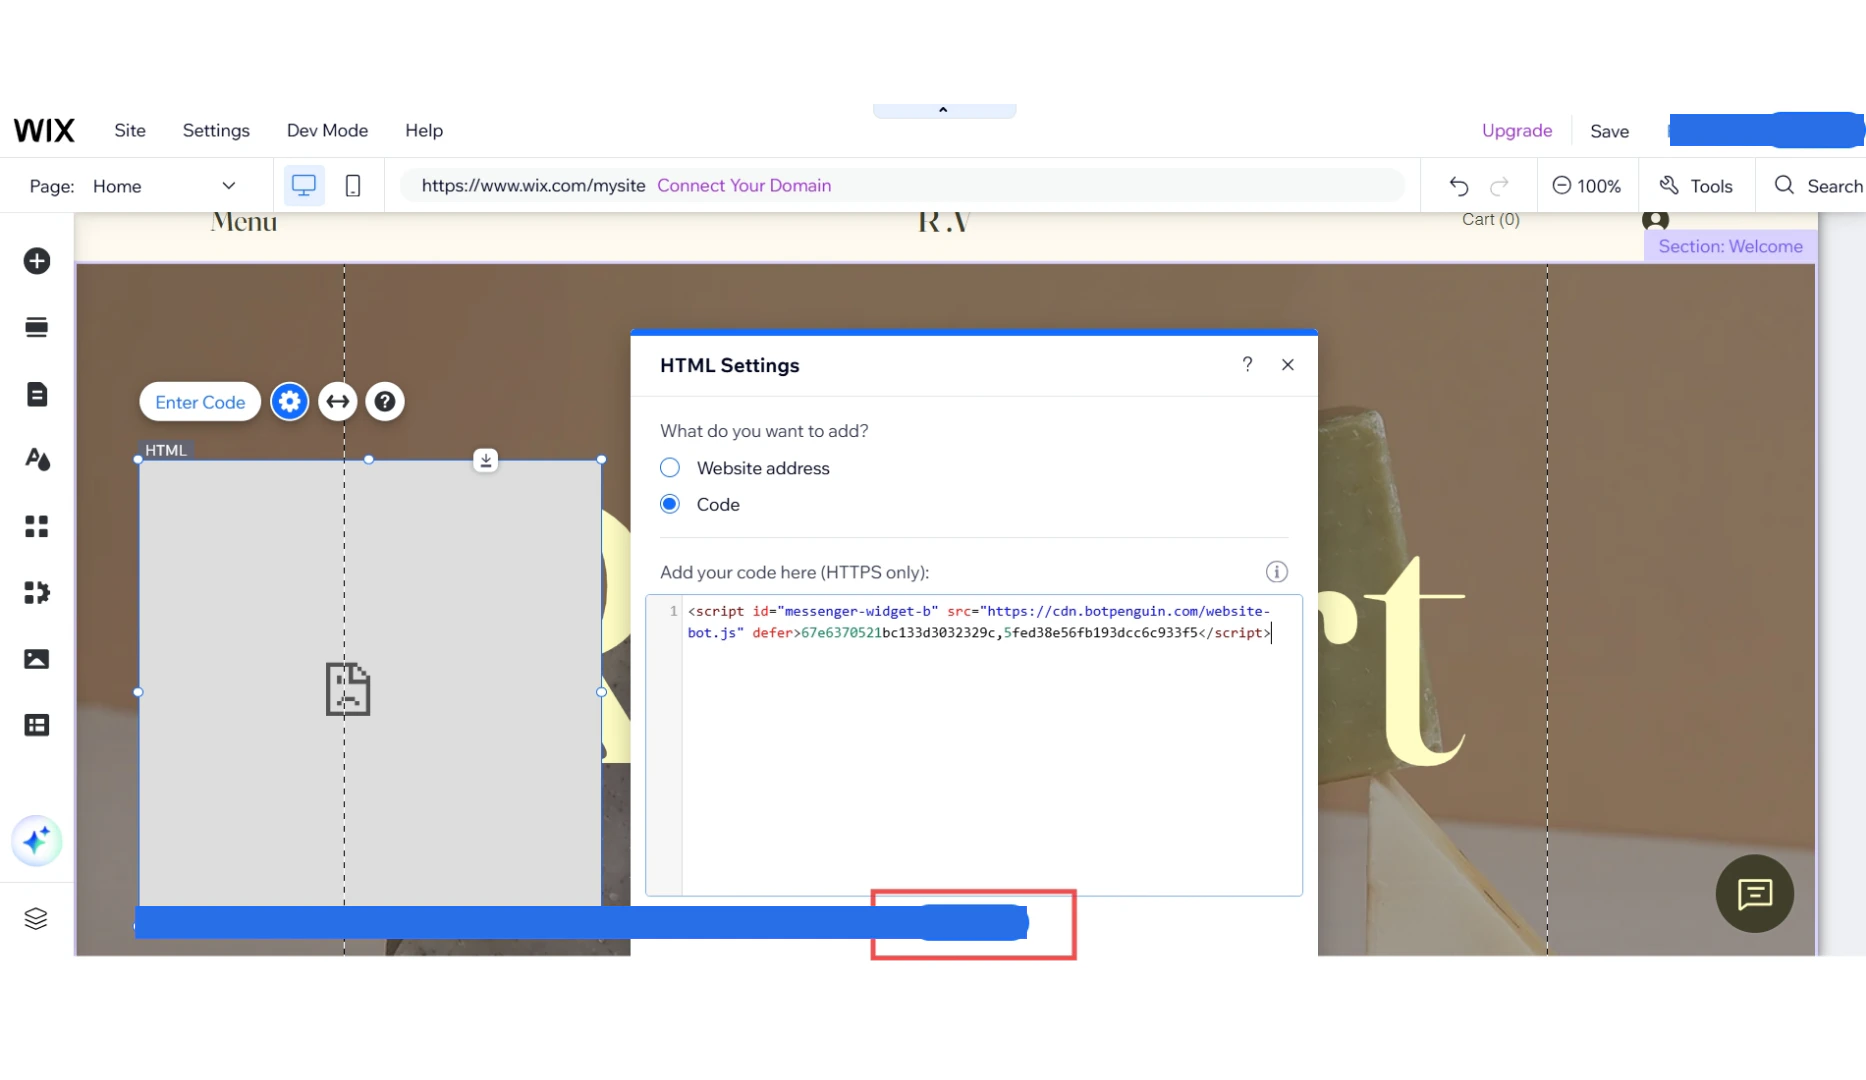Click the Enter Code button
1866x1080 pixels.
(200, 402)
